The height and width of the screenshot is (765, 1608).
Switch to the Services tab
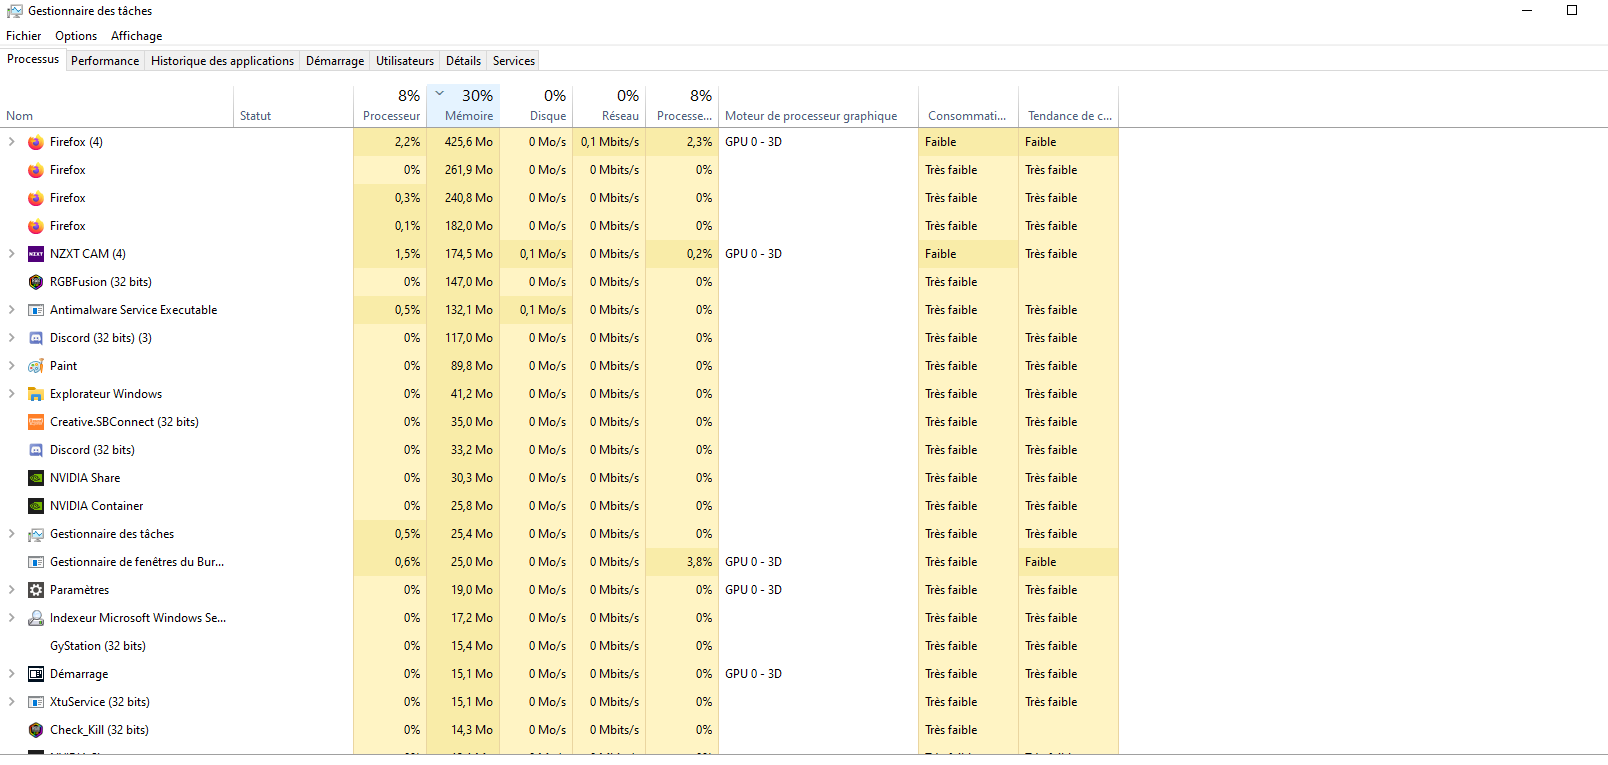click(514, 61)
